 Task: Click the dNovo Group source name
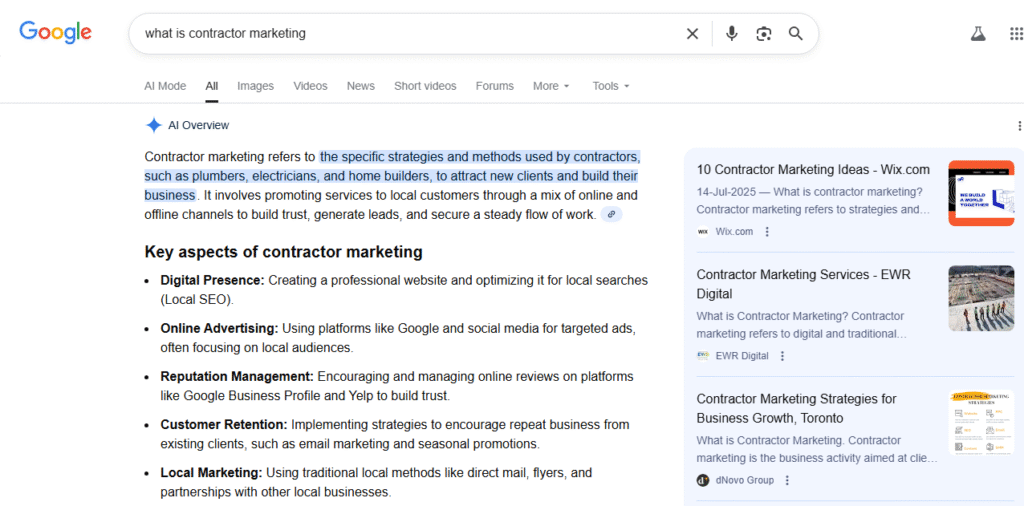tap(744, 480)
